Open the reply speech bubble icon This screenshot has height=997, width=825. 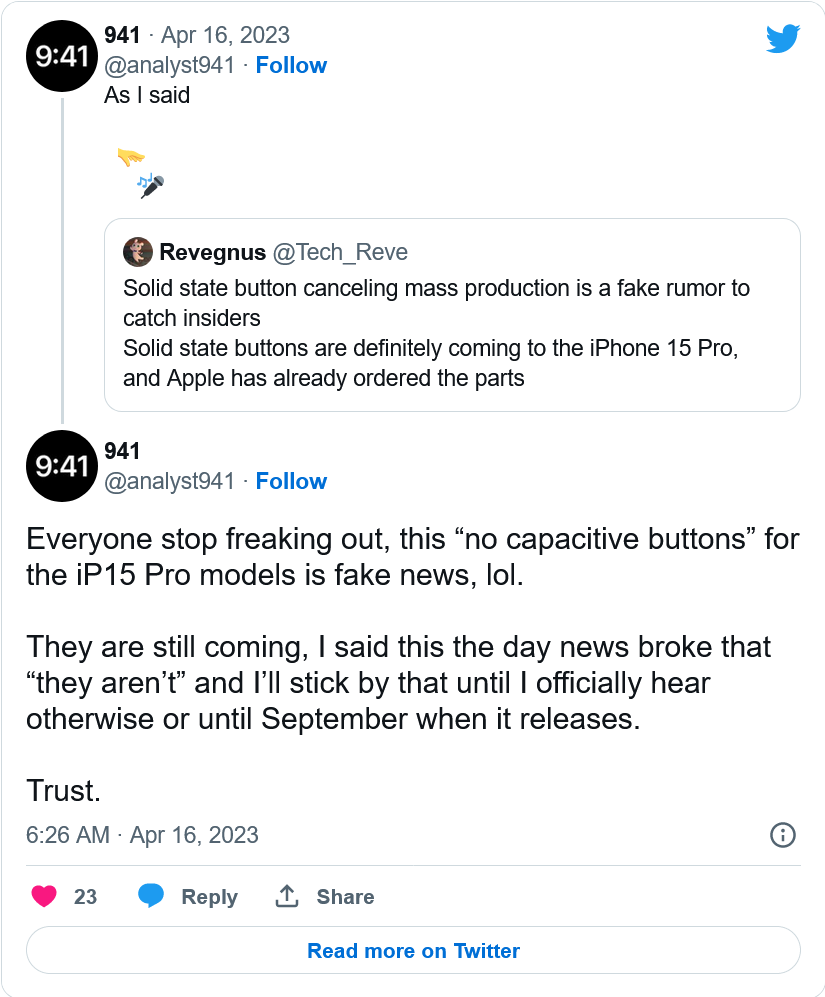tap(151, 896)
